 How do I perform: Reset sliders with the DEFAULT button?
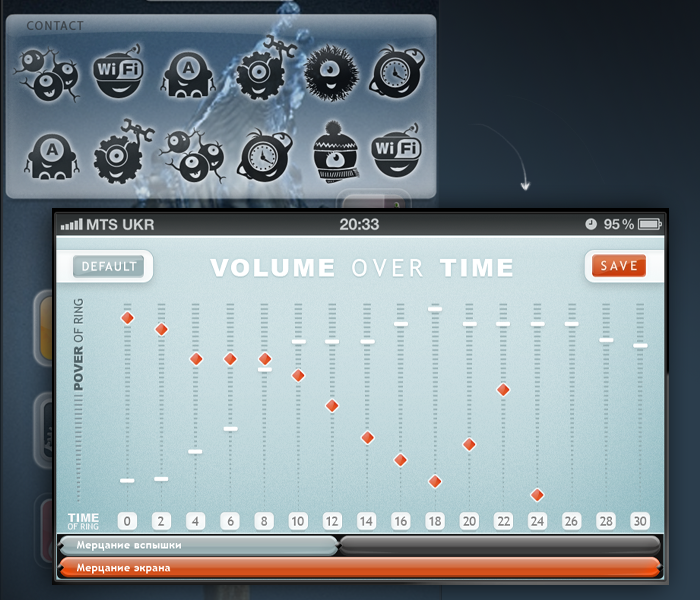point(108,267)
